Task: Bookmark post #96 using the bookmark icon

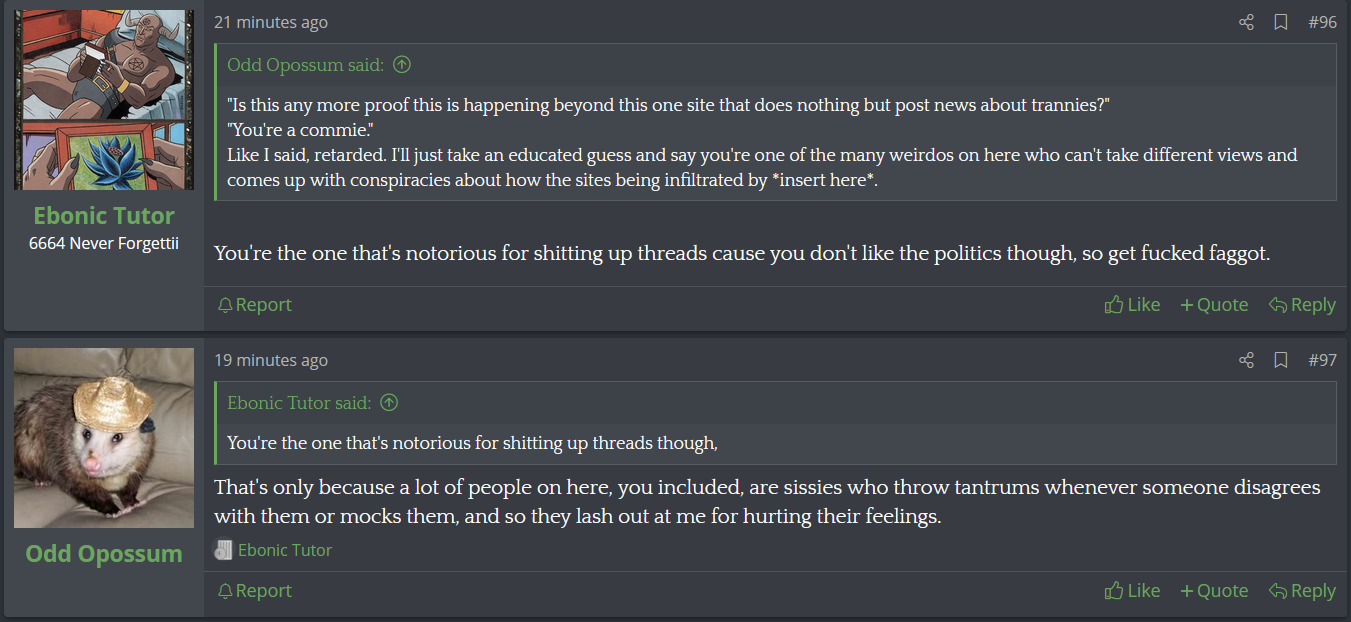Action: pyautogui.click(x=1280, y=22)
